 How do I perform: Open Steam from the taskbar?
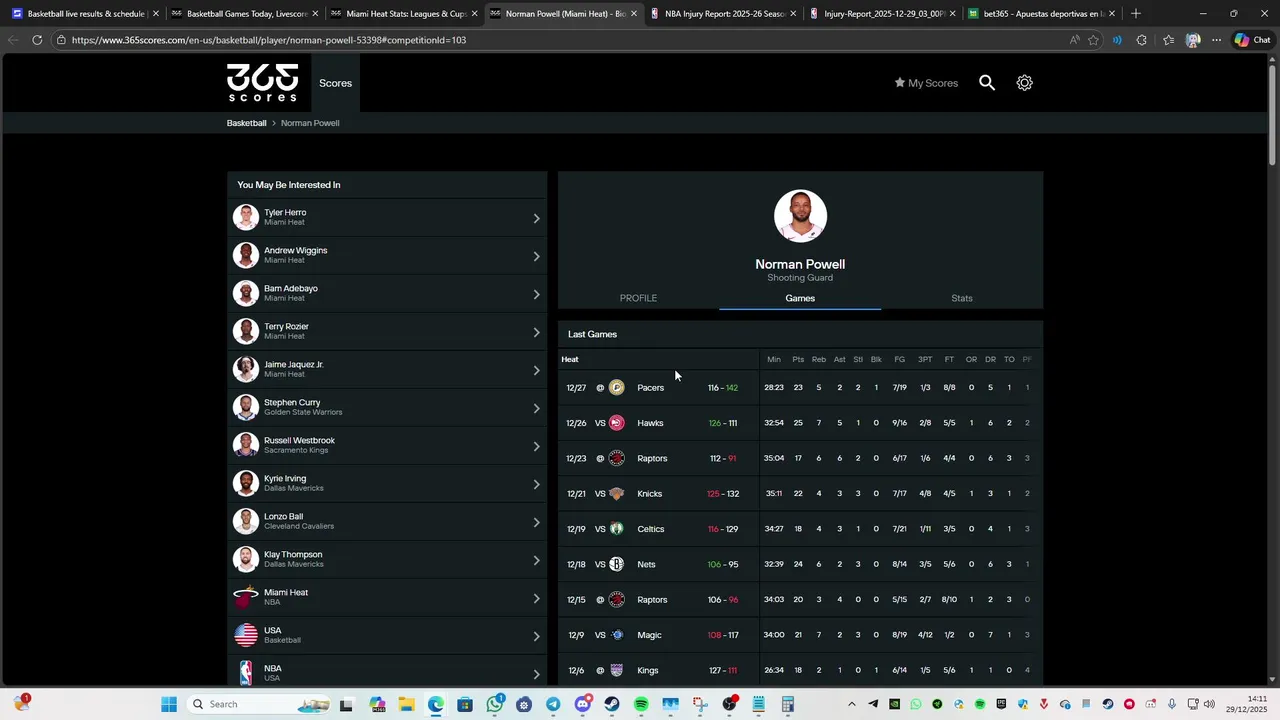pyautogui.click(x=612, y=704)
